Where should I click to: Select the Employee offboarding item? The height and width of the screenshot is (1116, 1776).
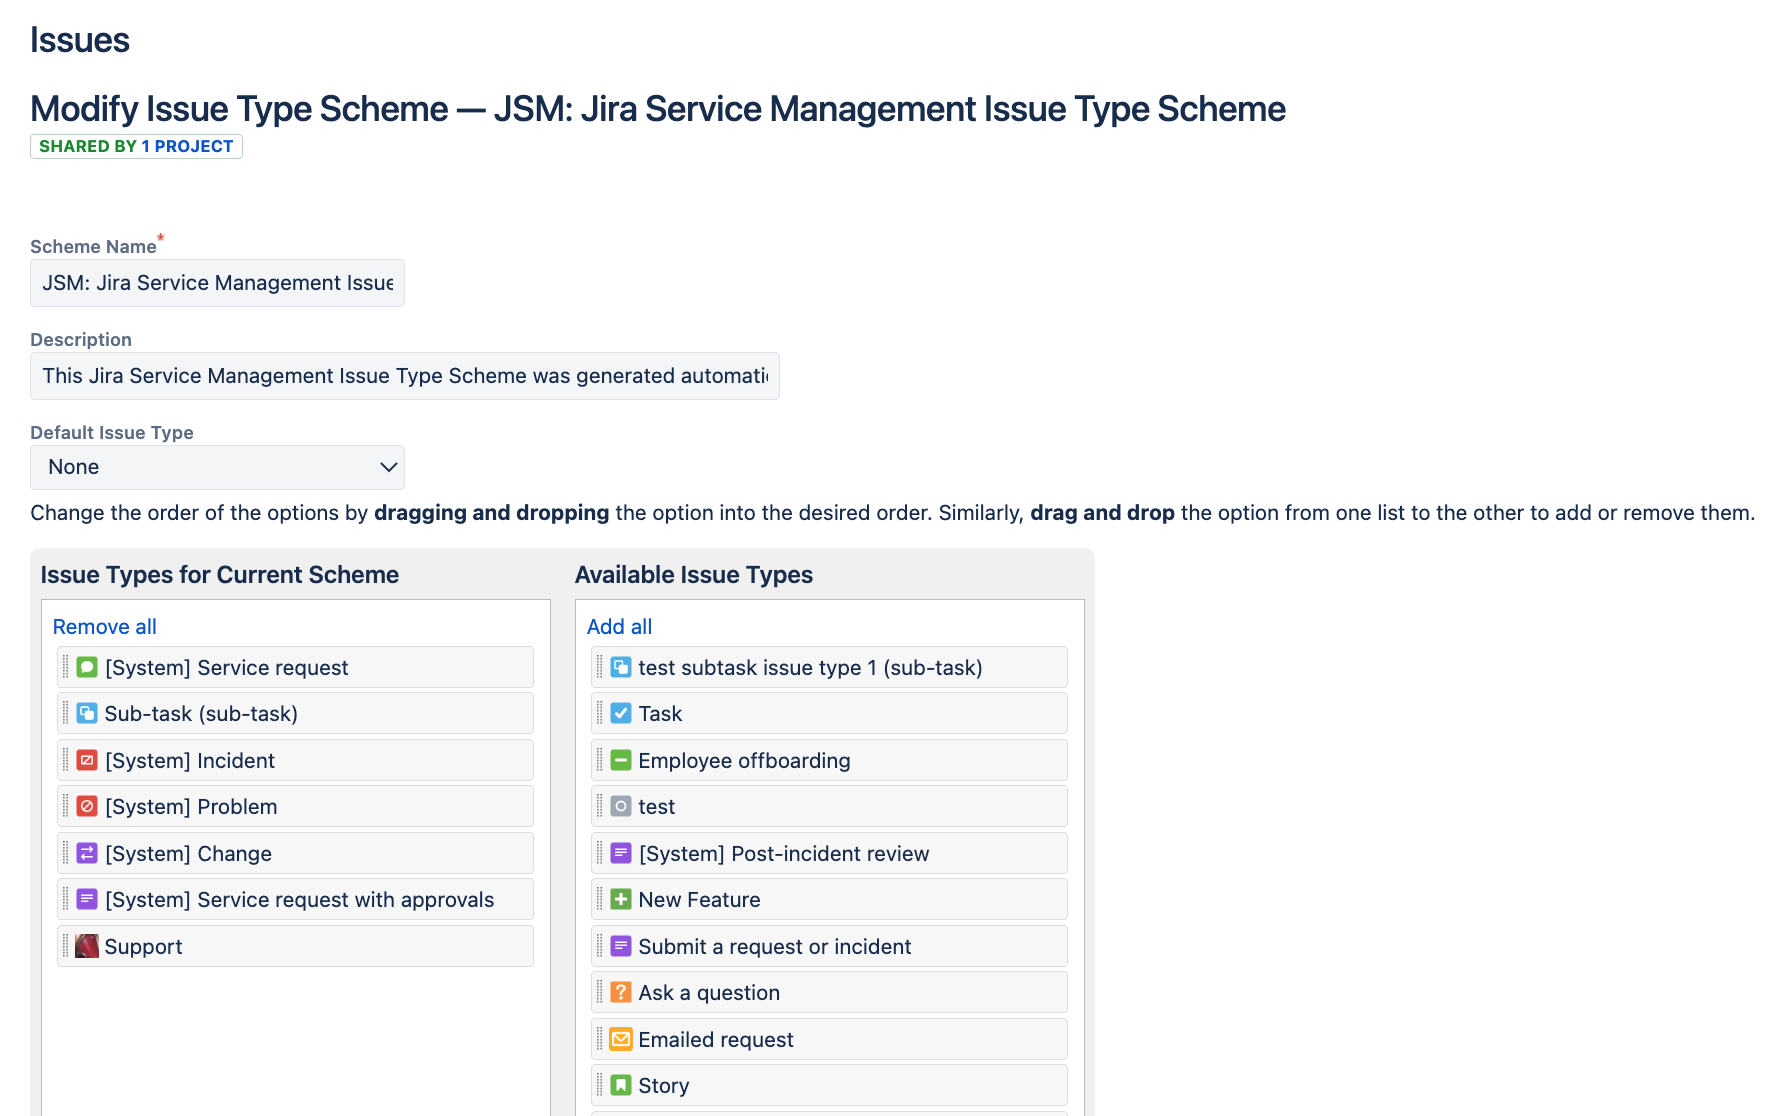[x=829, y=760]
